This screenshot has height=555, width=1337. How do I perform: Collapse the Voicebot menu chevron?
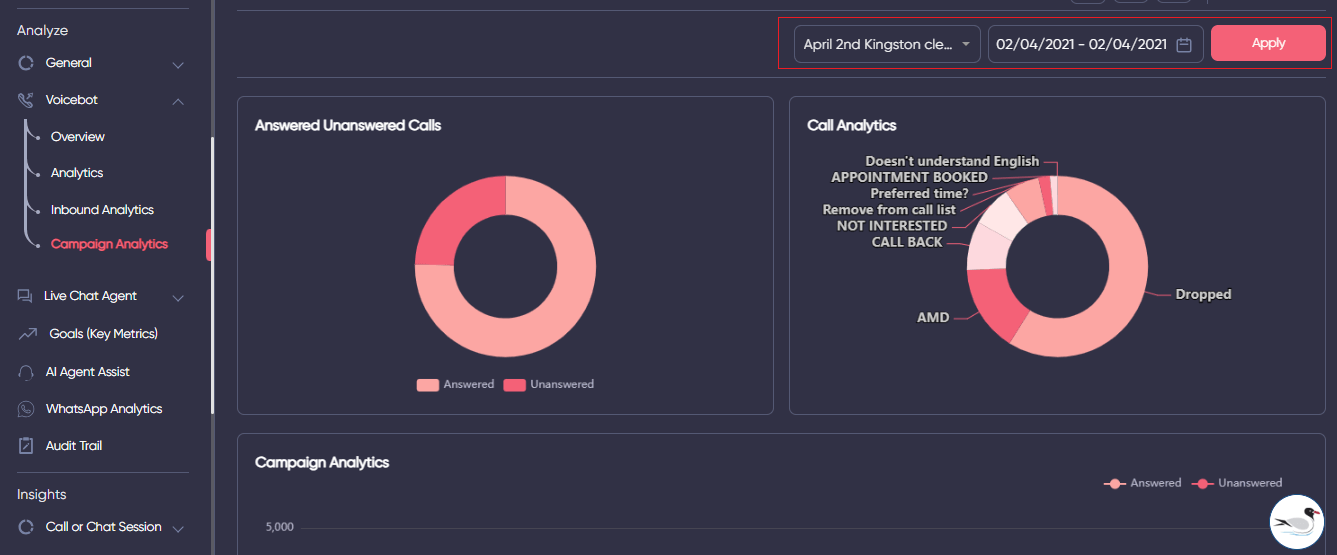[x=178, y=101]
